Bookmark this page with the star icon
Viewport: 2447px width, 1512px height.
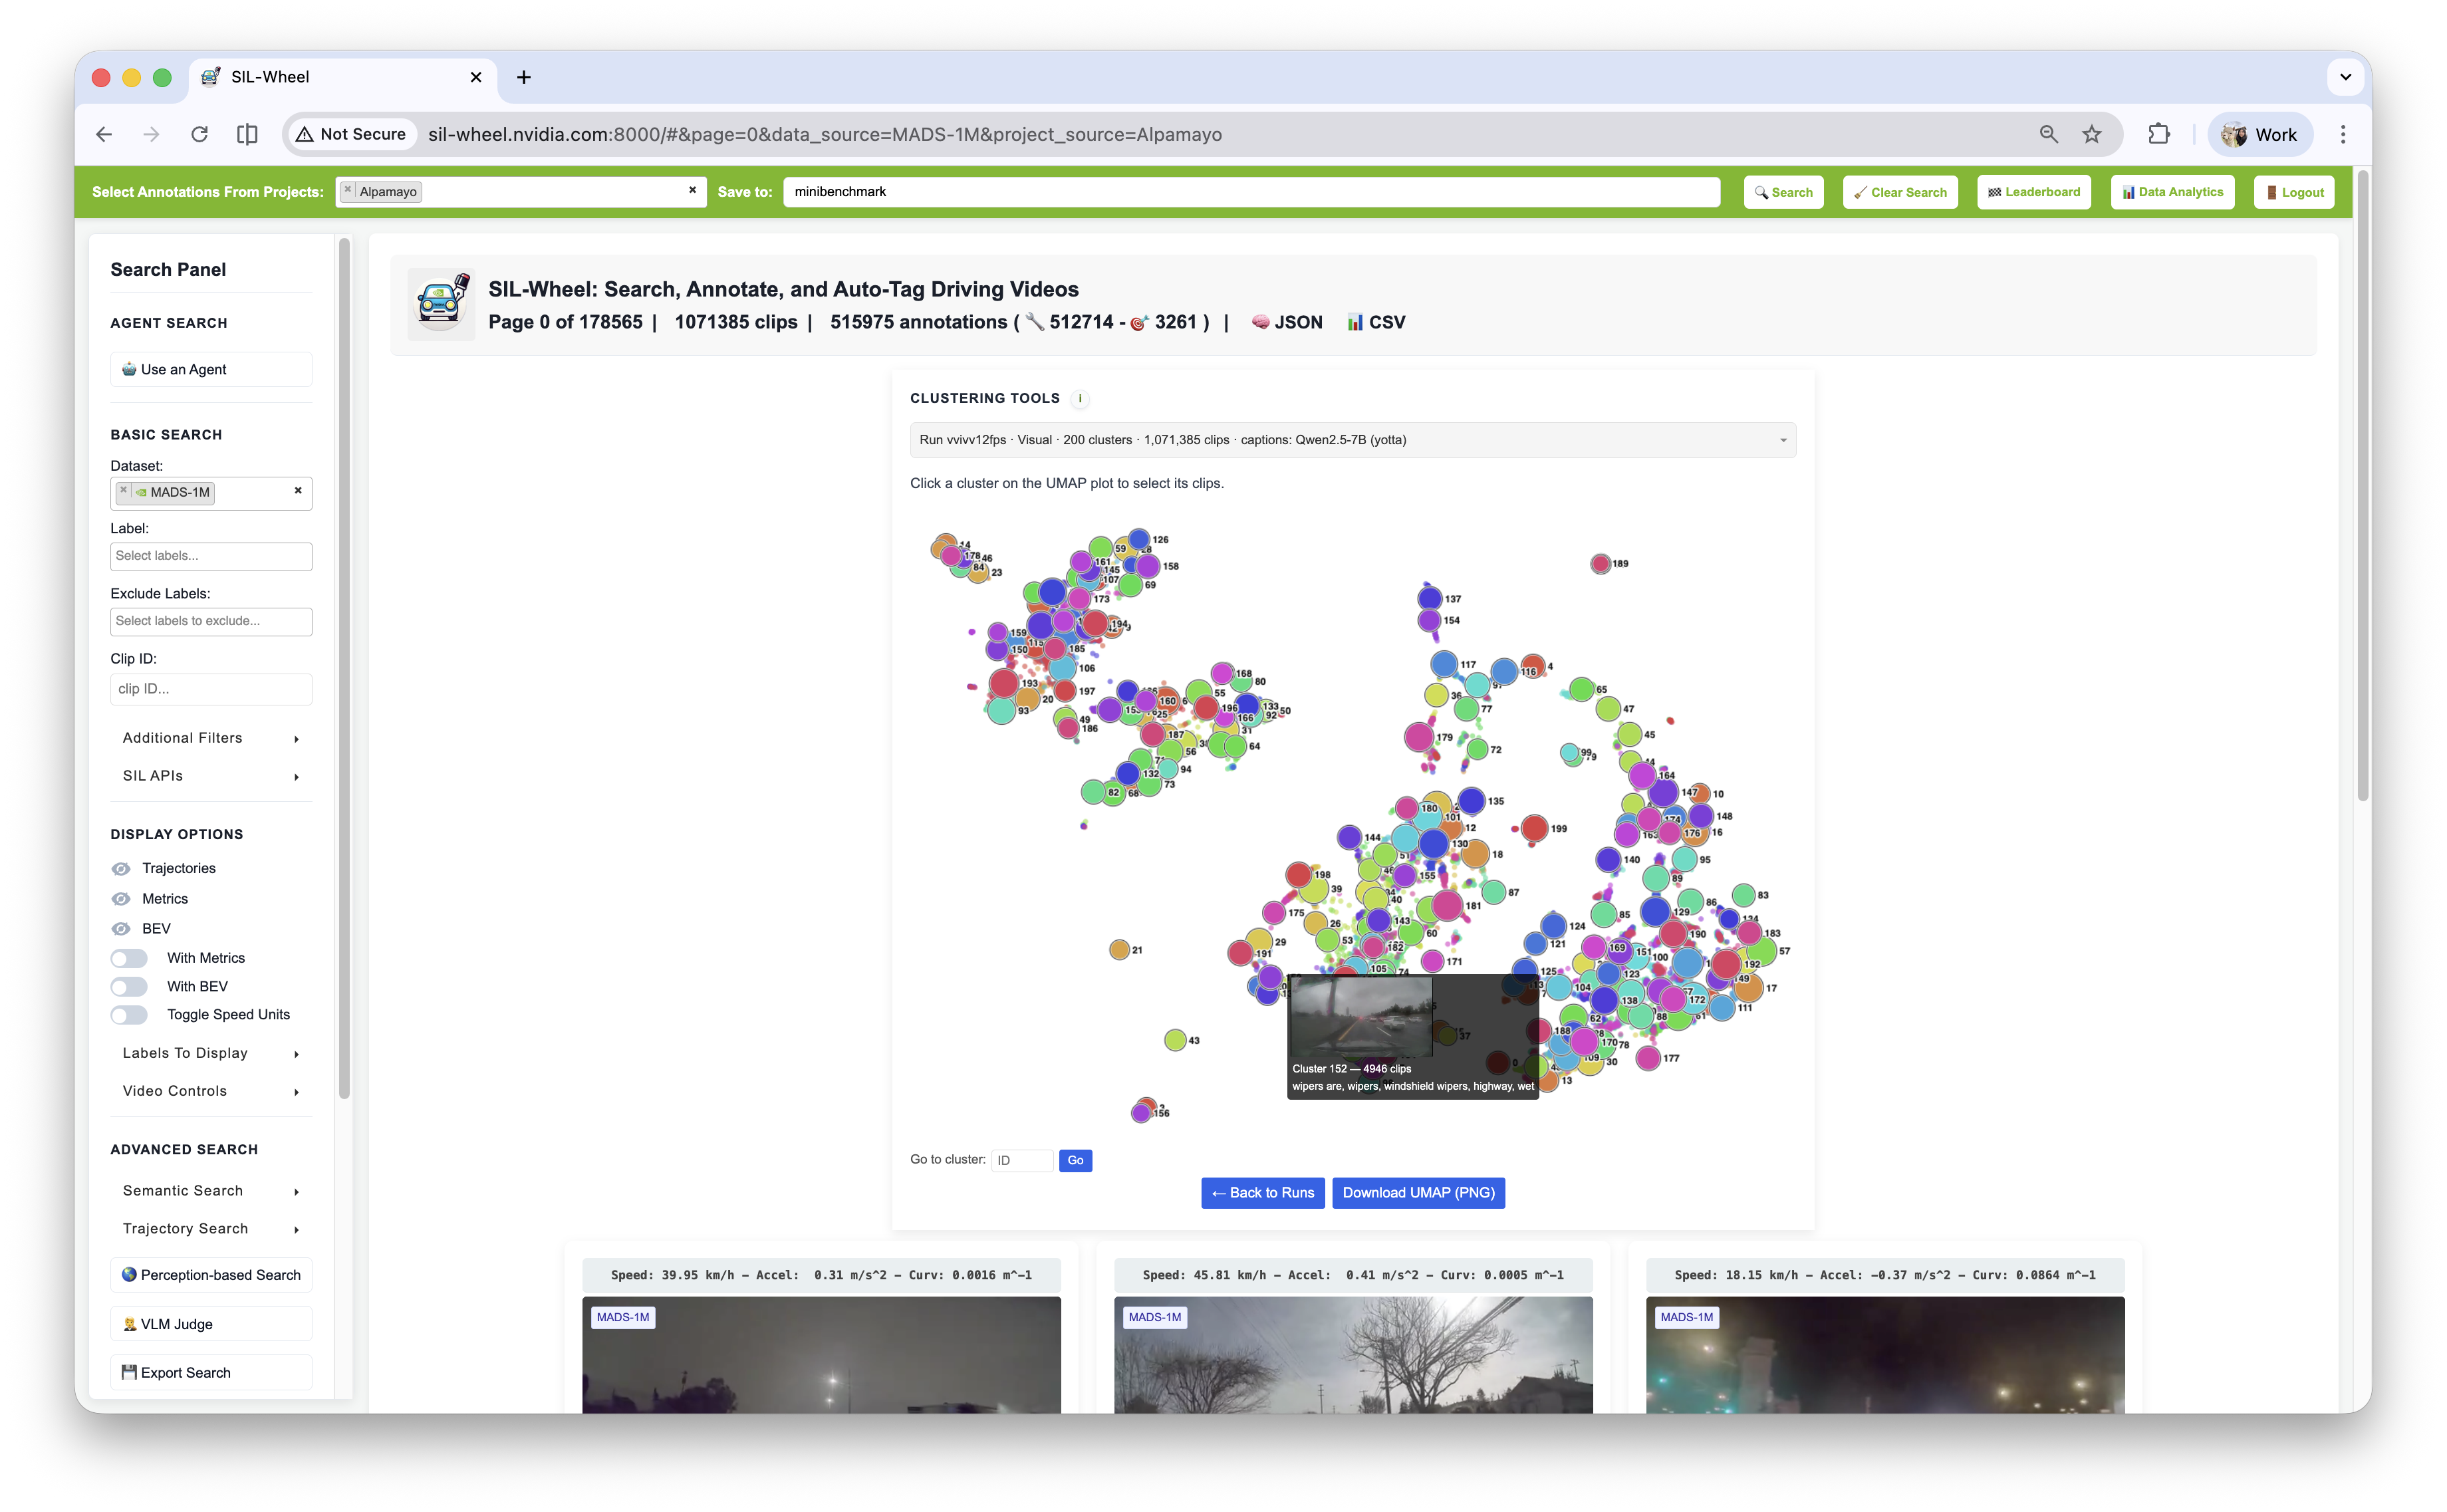(x=2091, y=134)
